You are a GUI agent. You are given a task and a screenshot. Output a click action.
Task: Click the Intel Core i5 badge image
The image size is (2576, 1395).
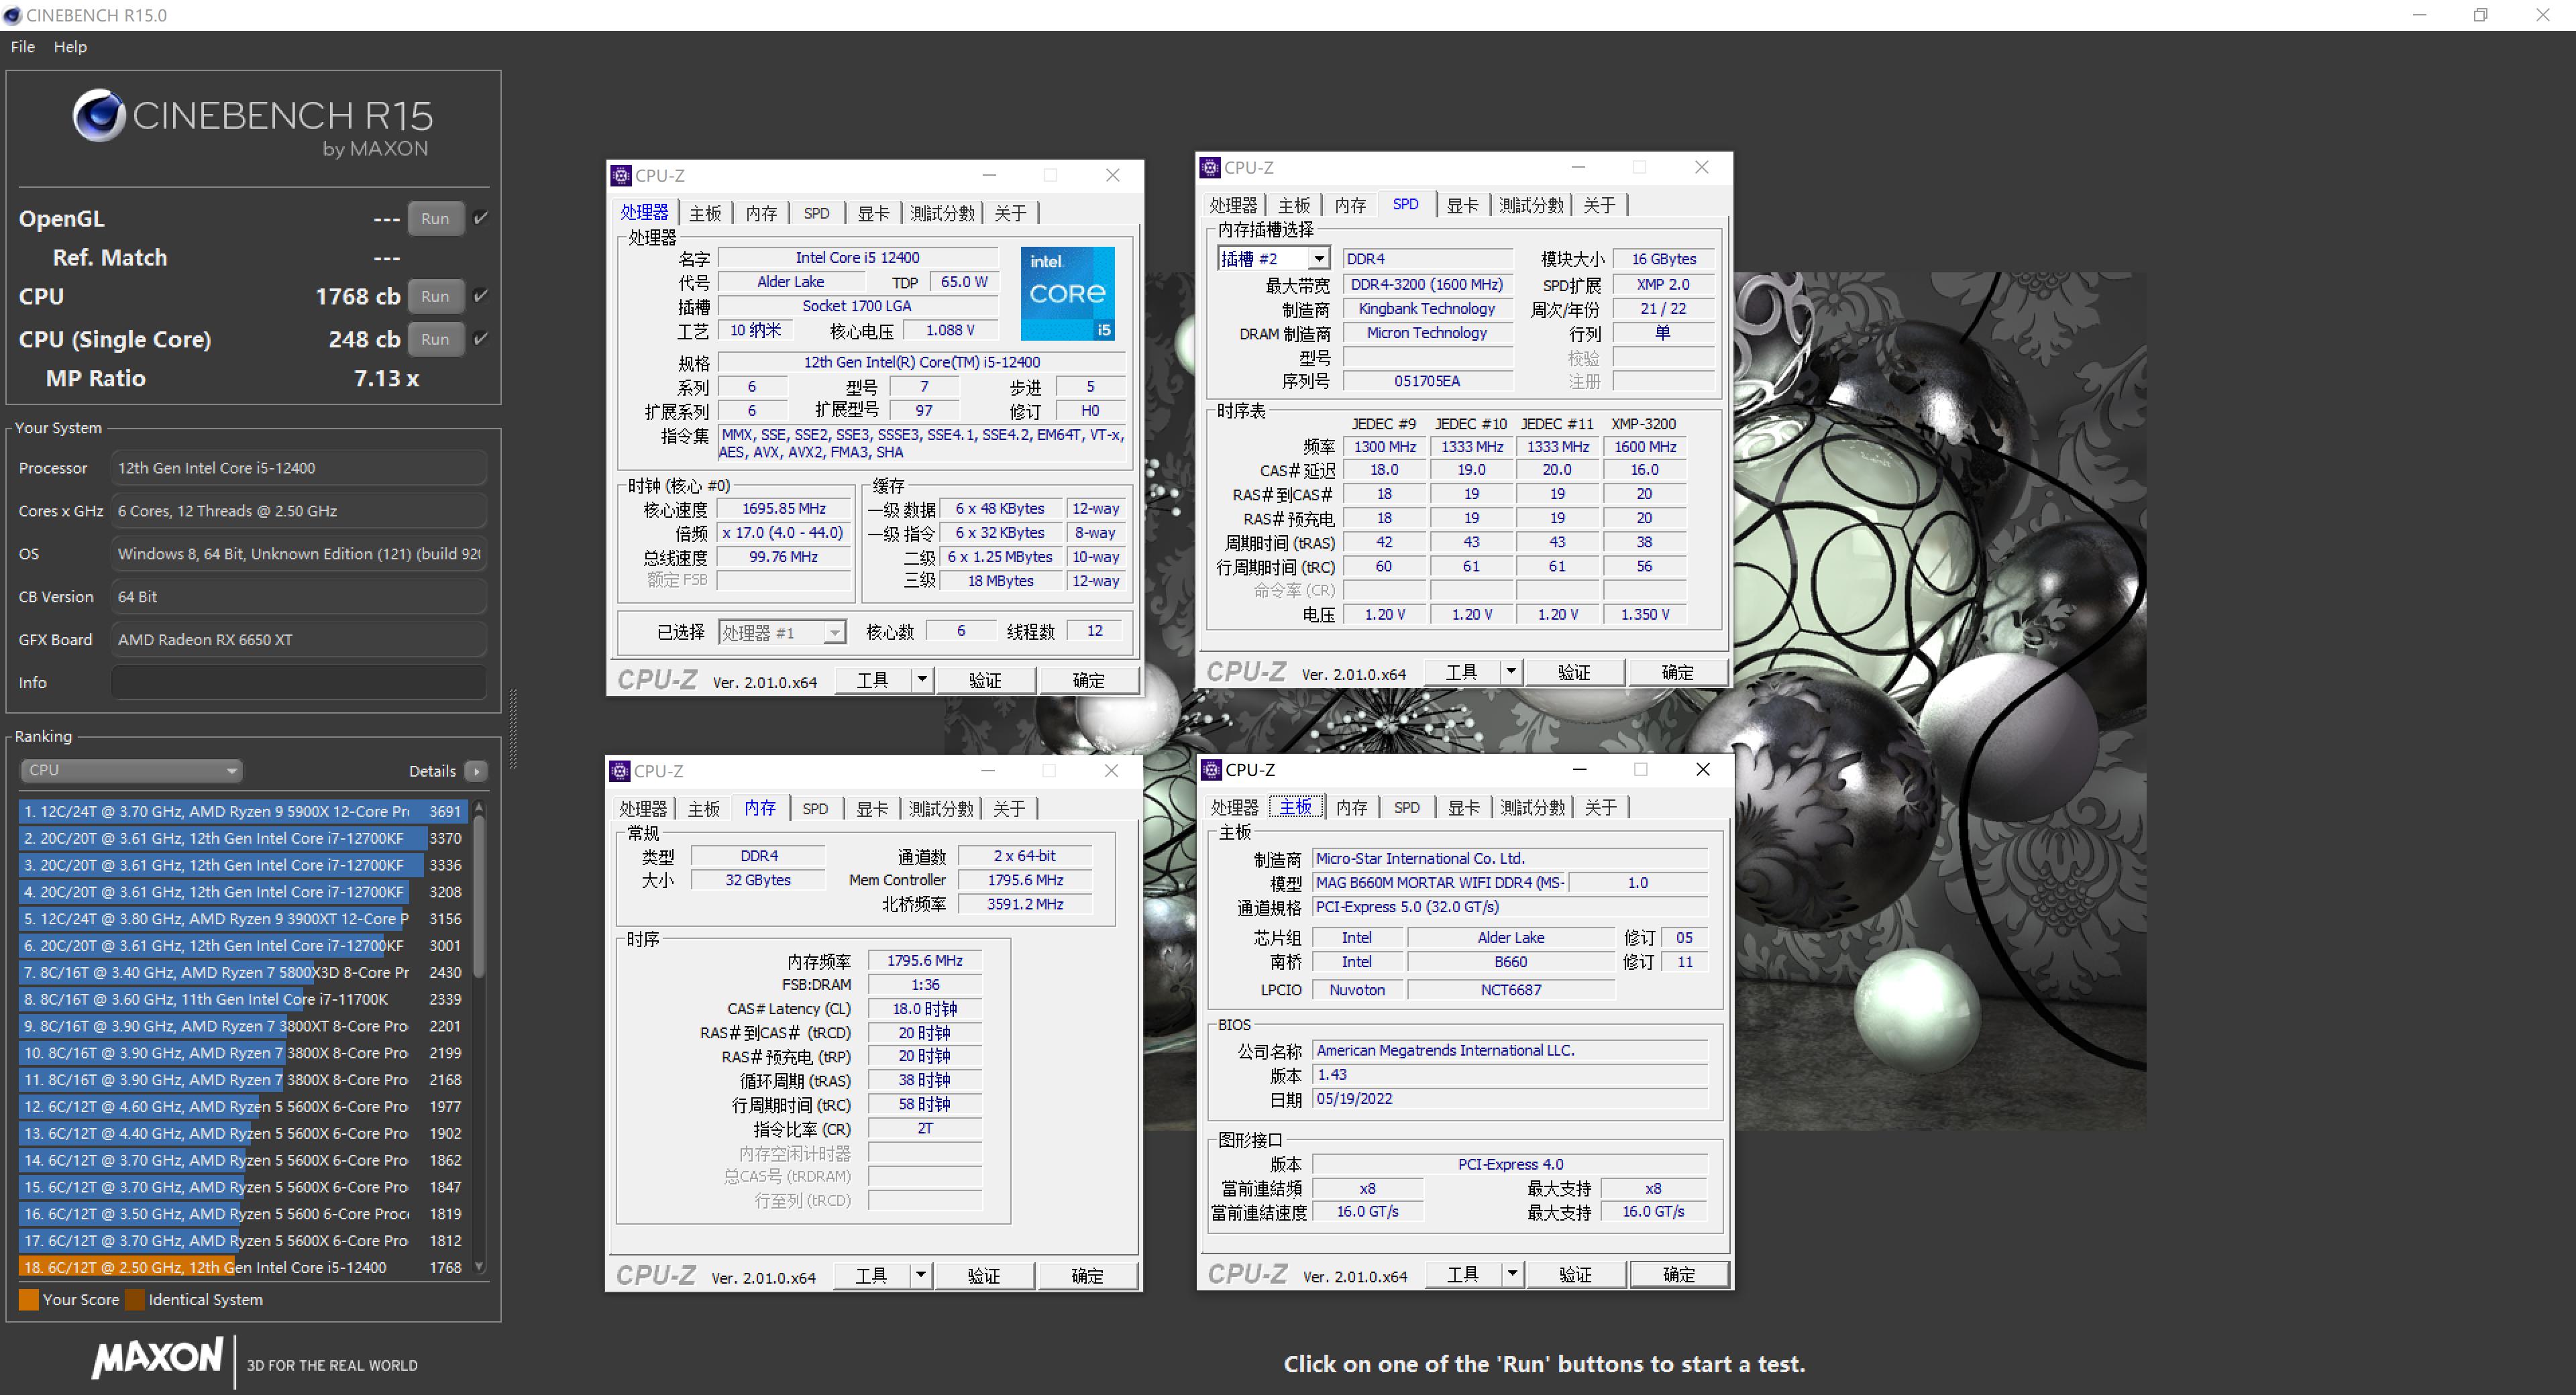point(1067,293)
